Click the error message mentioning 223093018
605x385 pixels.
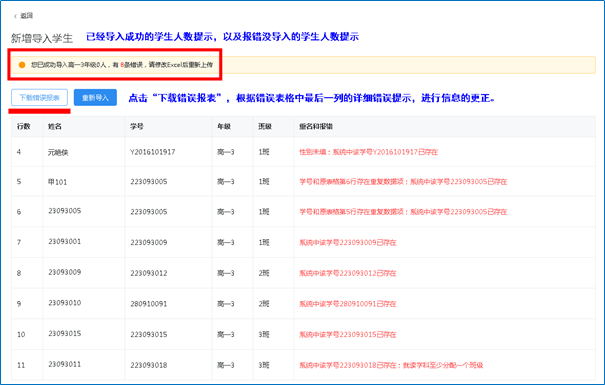click(391, 365)
